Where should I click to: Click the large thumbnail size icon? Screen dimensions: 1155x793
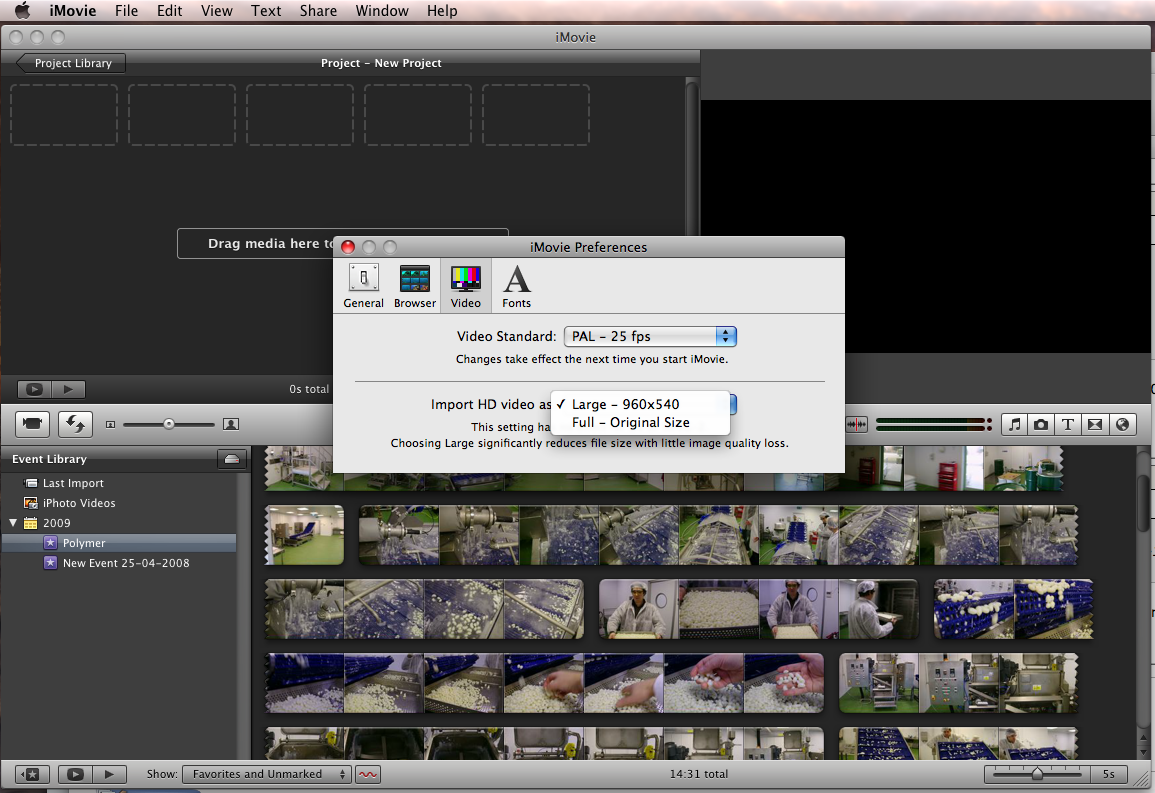[231, 424]
